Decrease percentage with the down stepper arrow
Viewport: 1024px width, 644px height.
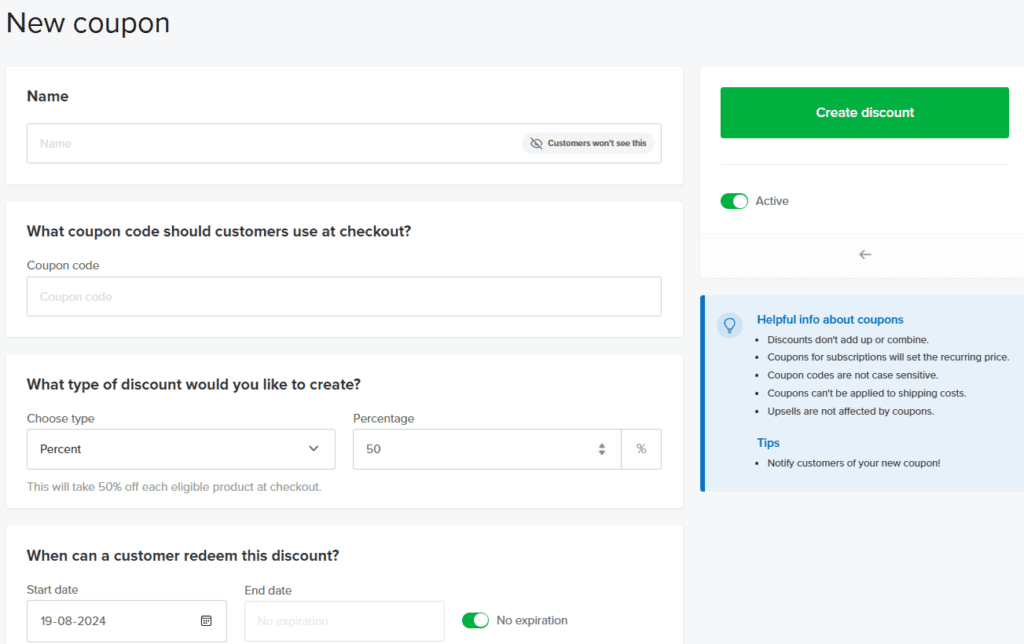click(x=602, y=454)
